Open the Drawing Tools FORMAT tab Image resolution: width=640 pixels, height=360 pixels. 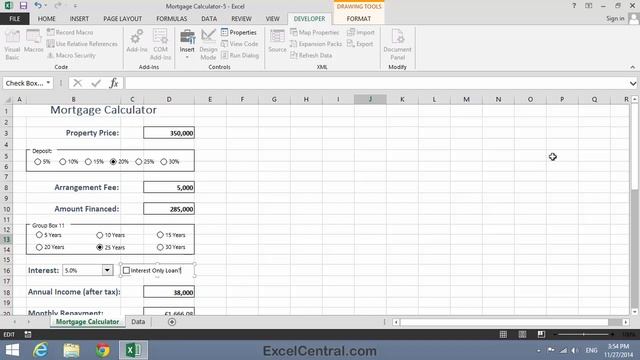pos(359,19)
